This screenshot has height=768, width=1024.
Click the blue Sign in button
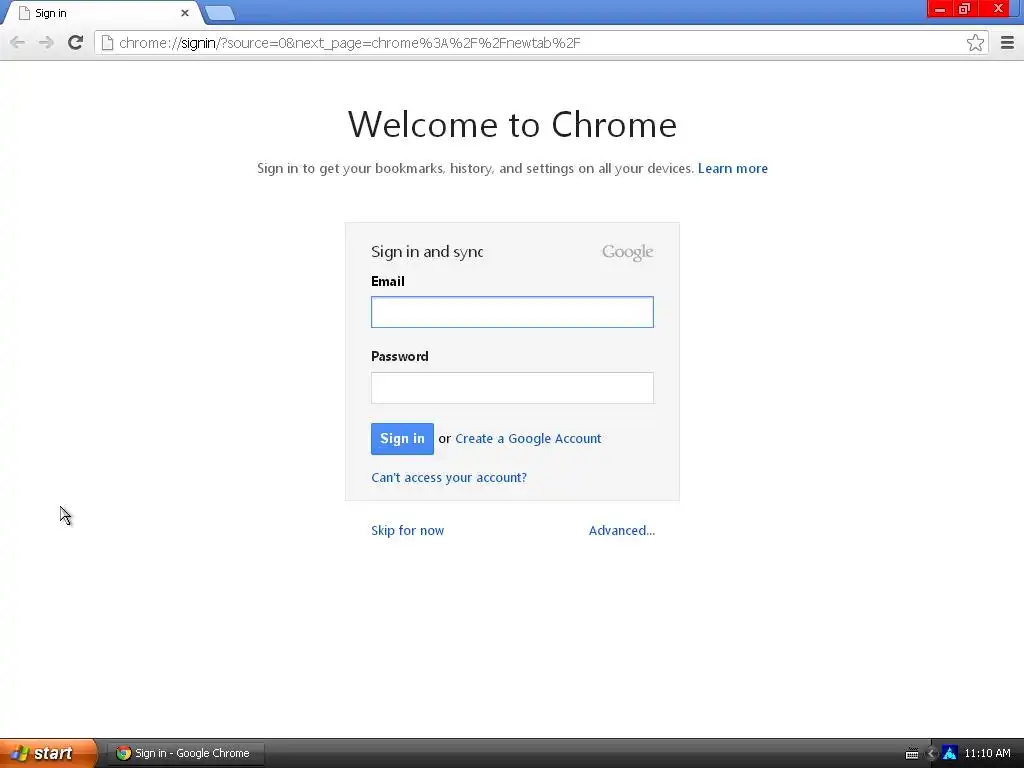click(402, 439)
